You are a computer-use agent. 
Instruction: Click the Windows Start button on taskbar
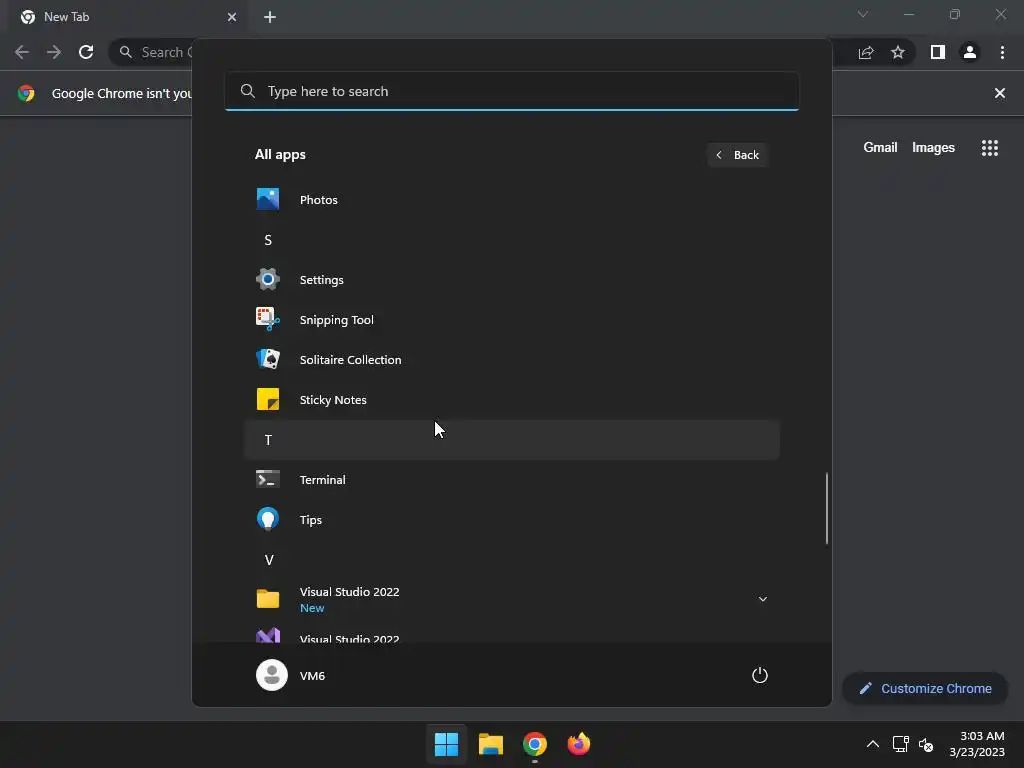(x=447, y=744)
